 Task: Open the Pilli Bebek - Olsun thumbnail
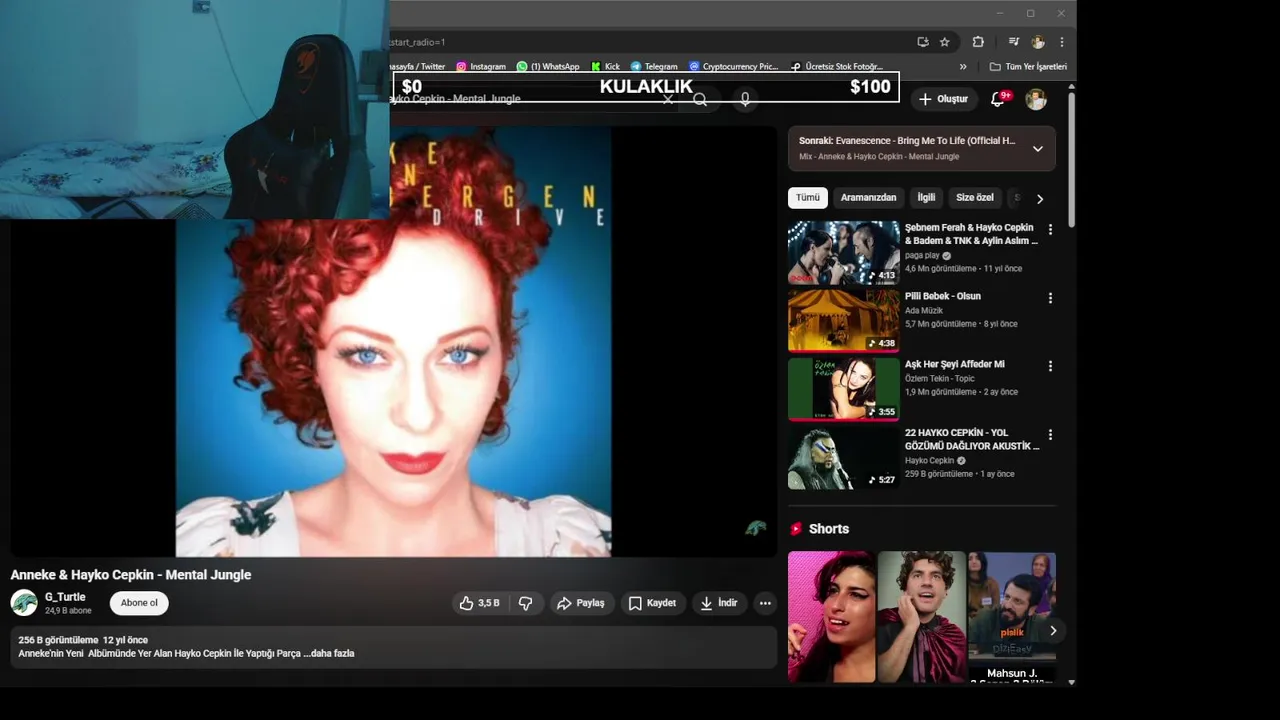point(844,321)
